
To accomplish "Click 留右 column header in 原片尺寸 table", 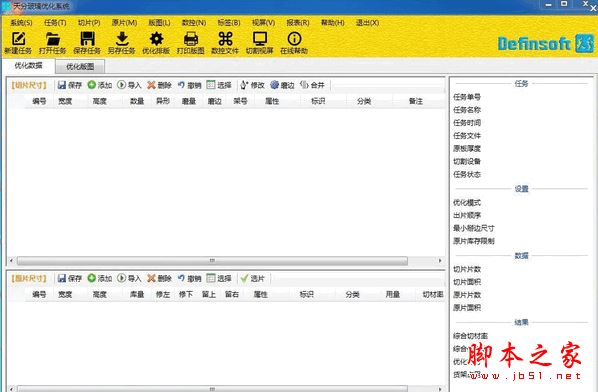I will pyautogui.click(x=232, y=294).
